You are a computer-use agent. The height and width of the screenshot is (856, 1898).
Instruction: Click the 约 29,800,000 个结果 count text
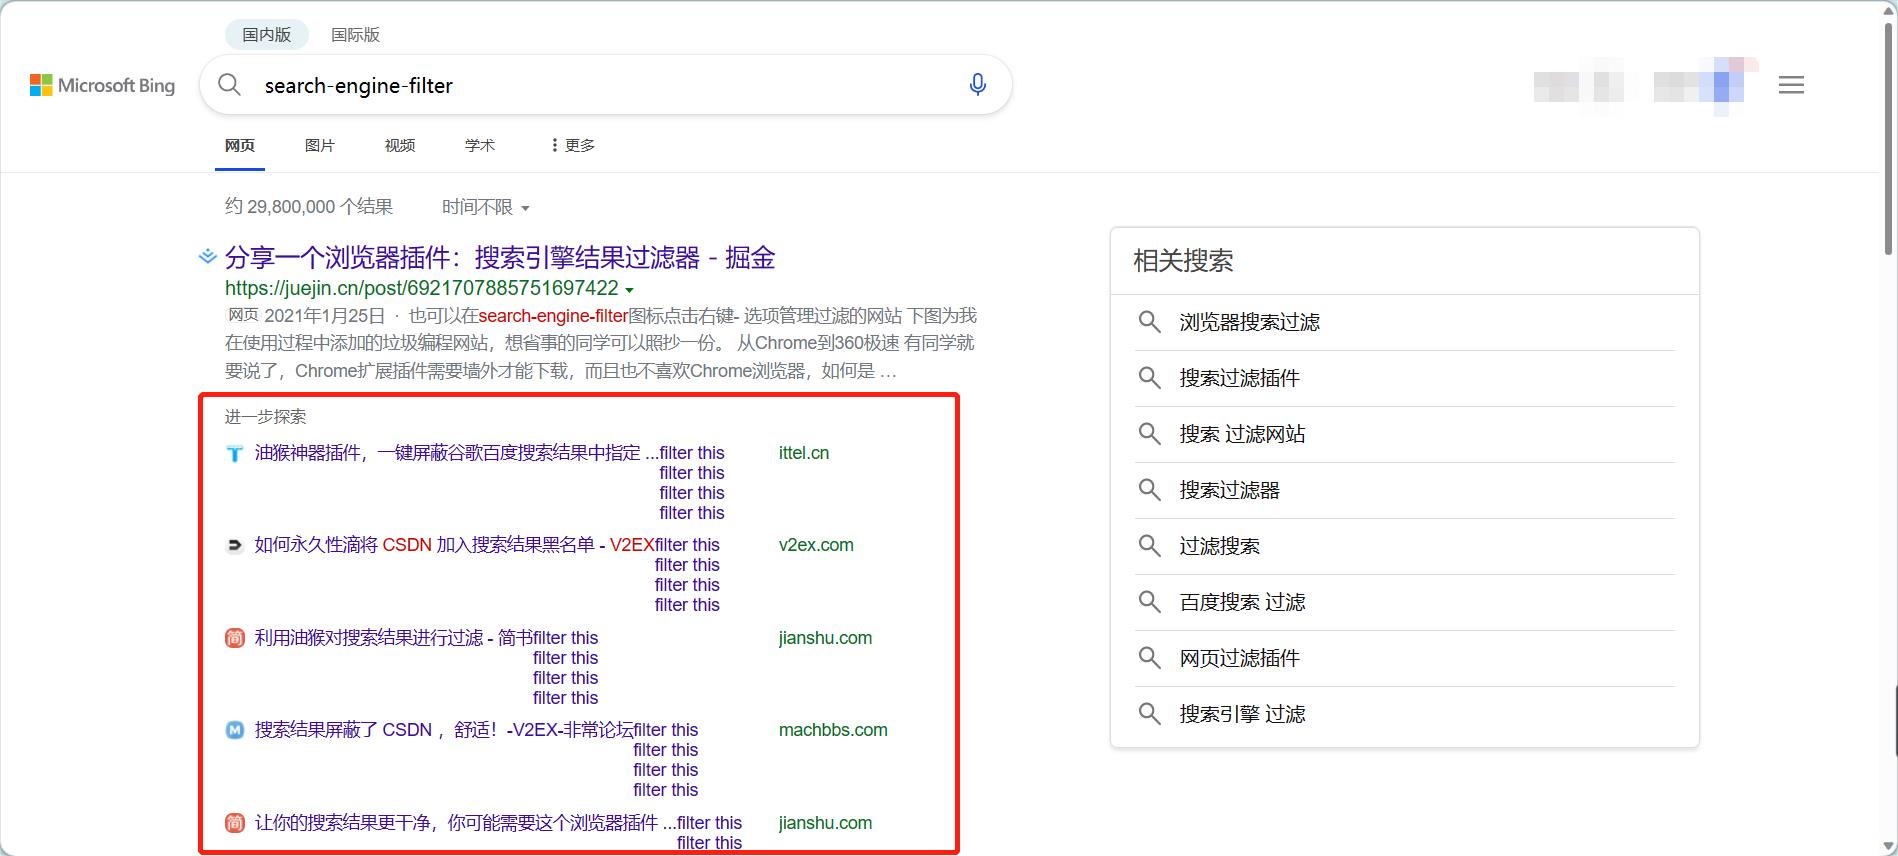tap(309, 207)
